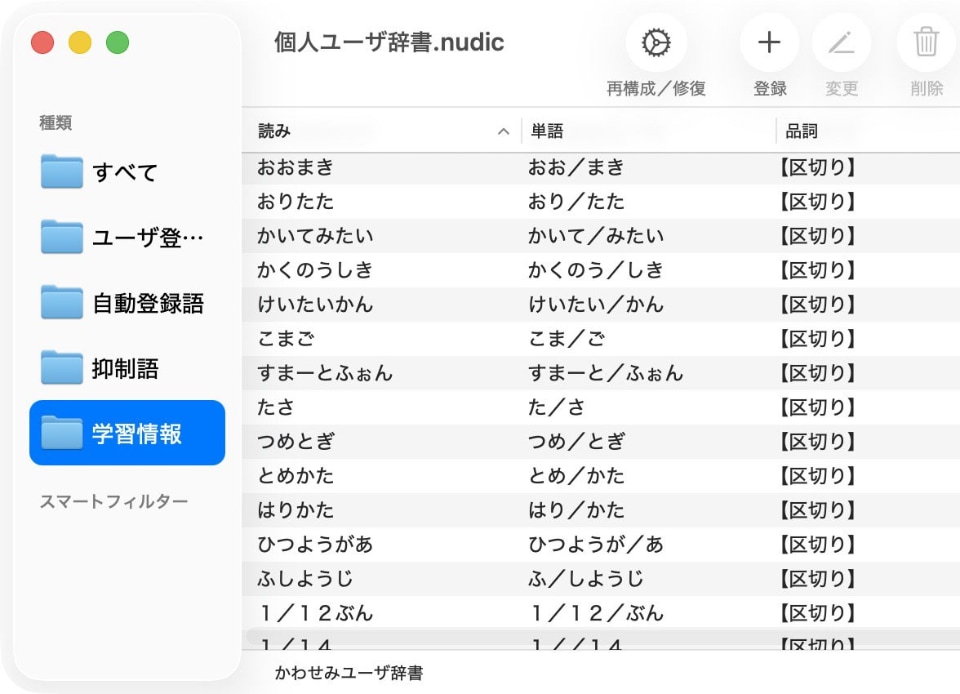Click the 登録 plus icon
This screenshot has height=694, width=960.
pos(769,43)
